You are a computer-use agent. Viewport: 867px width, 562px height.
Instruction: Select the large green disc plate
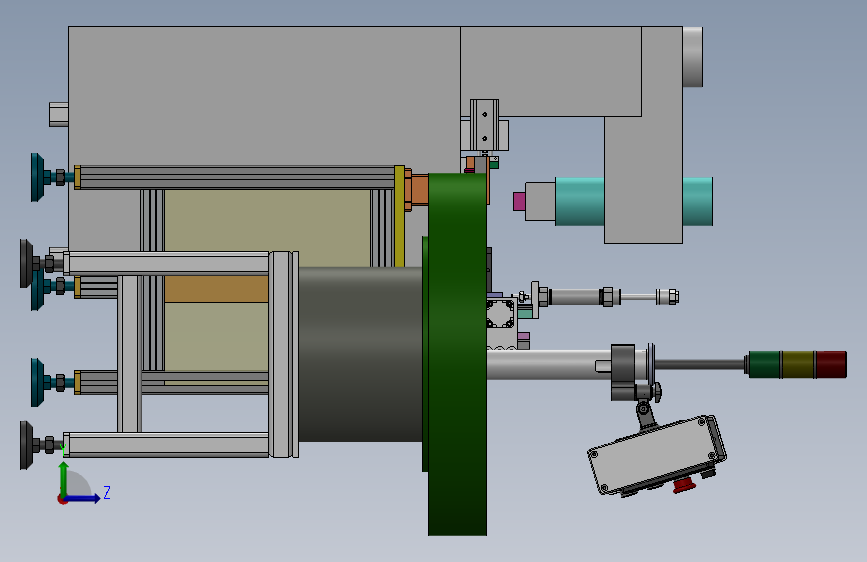[x=457, y=354]
